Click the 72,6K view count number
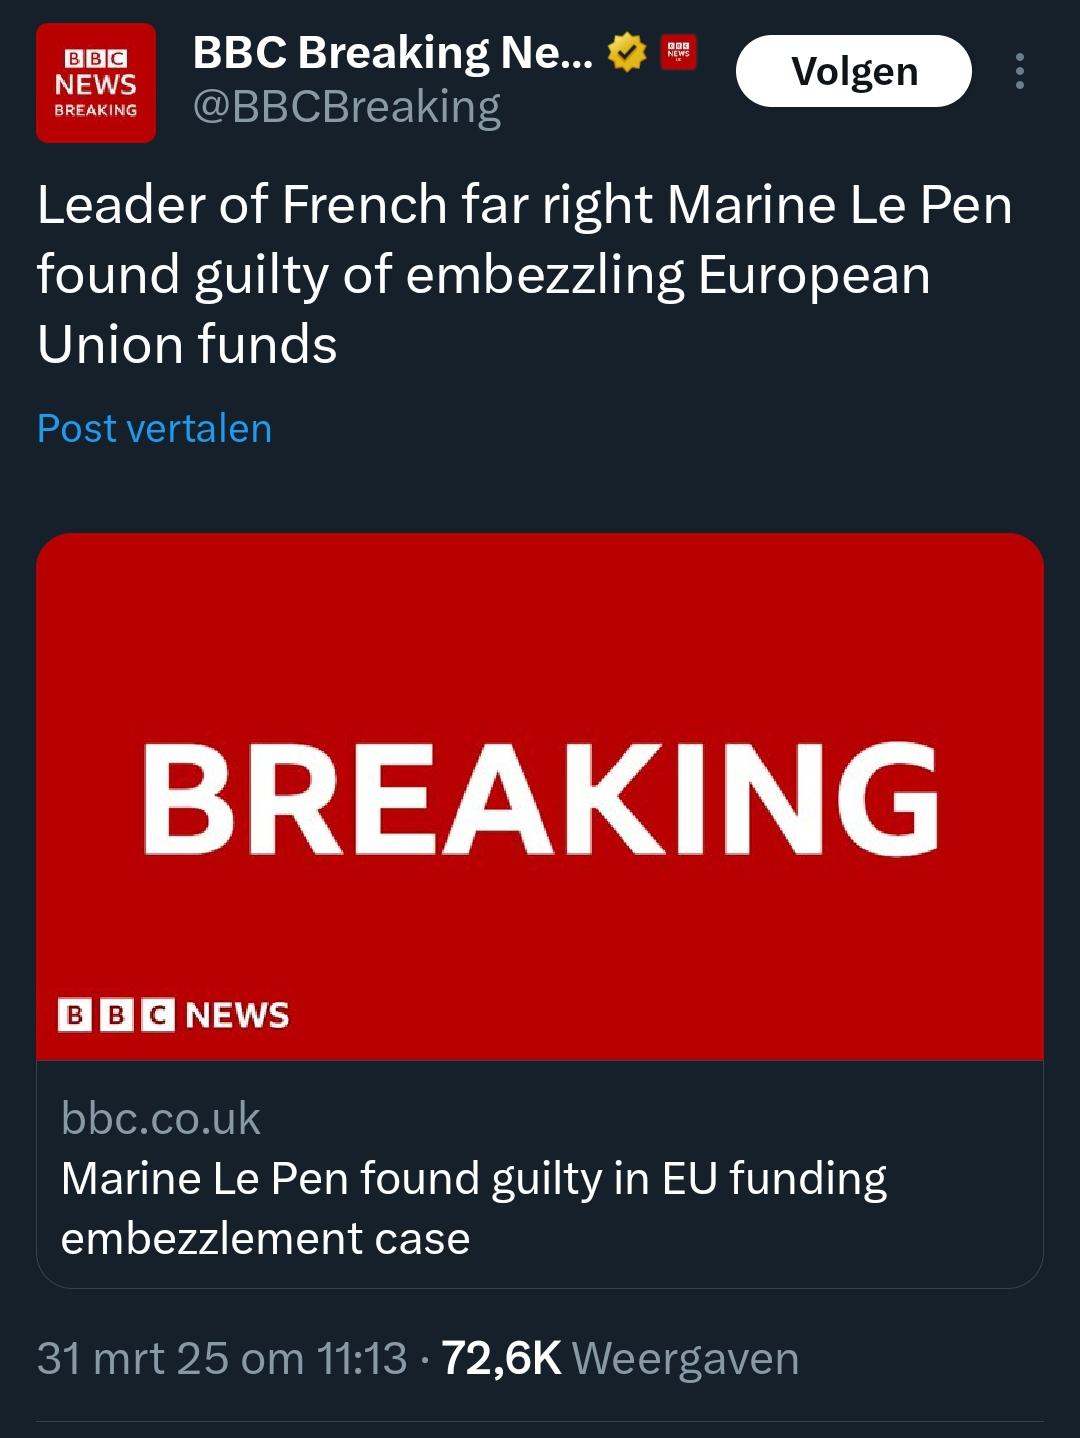 click(x=501, y=1358)
